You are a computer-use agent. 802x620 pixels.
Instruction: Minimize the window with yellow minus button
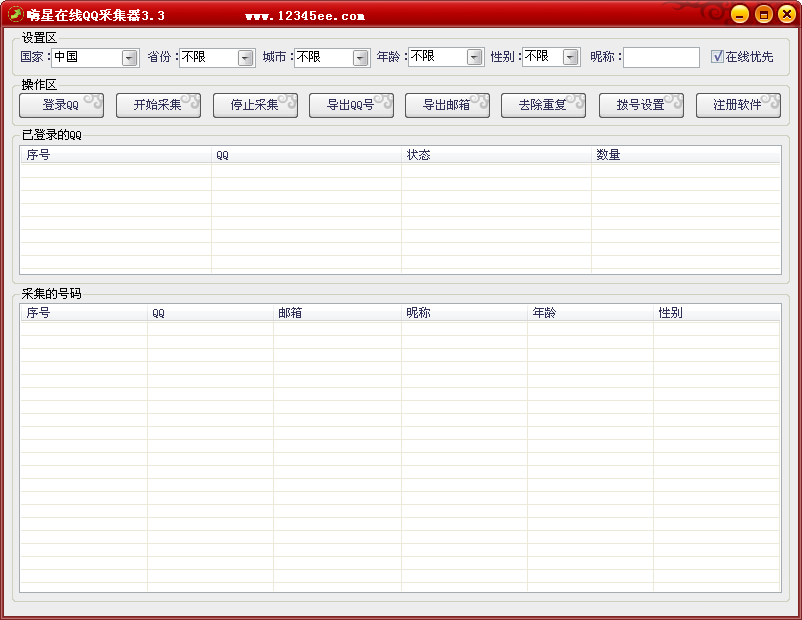click(x=740, y=14)
